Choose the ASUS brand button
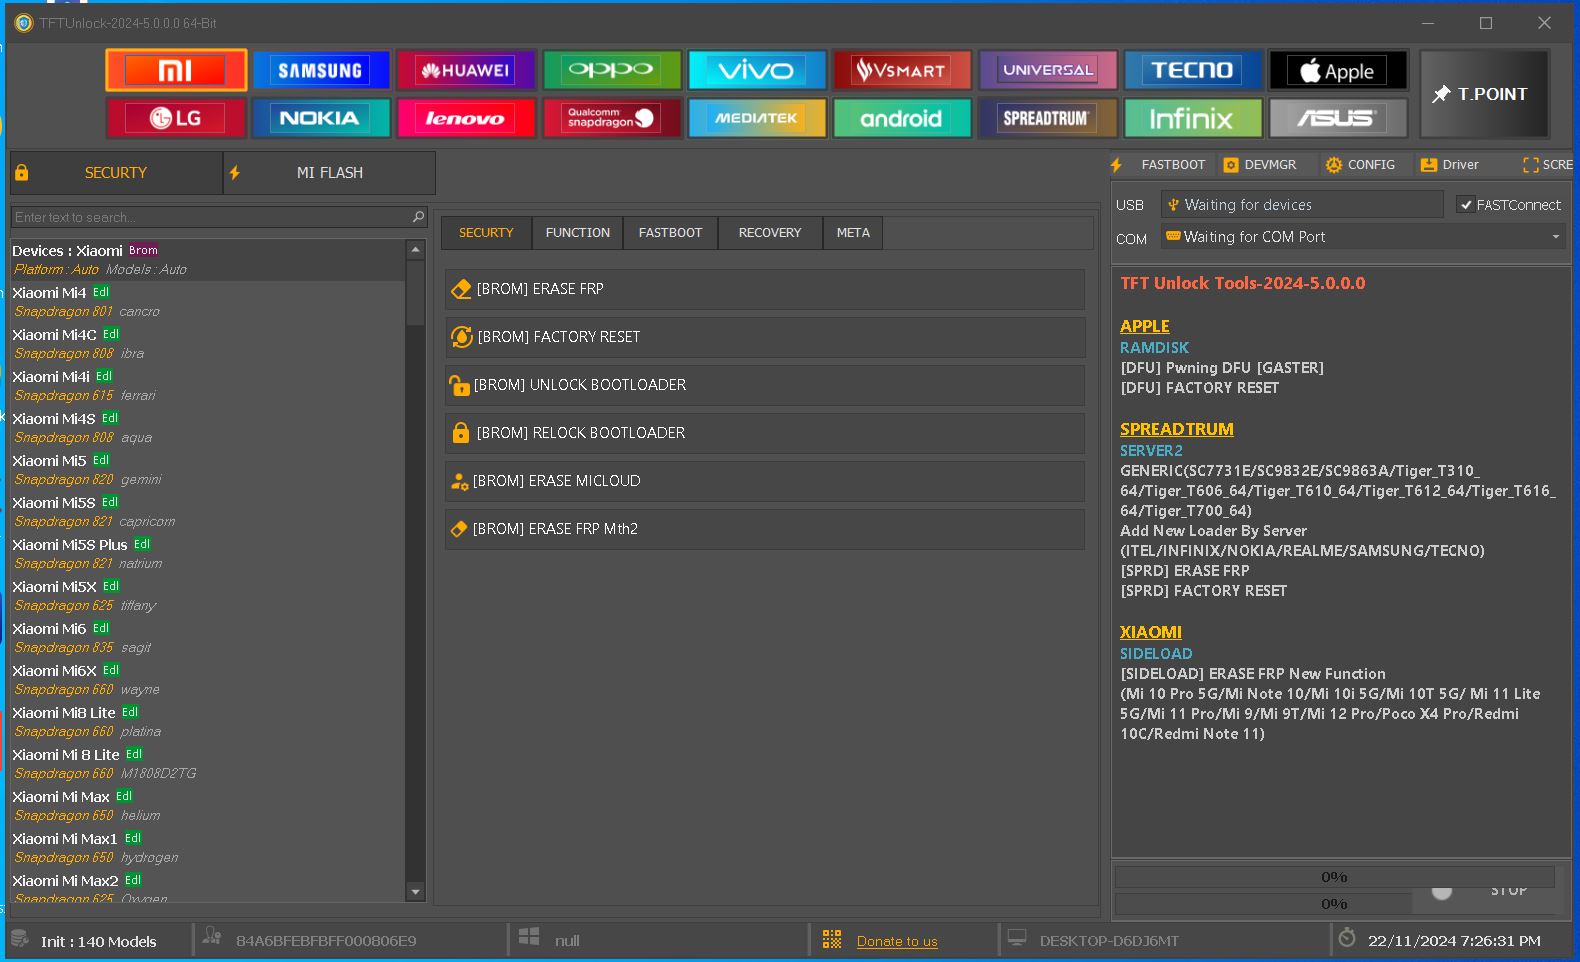 pos(1338,118)
